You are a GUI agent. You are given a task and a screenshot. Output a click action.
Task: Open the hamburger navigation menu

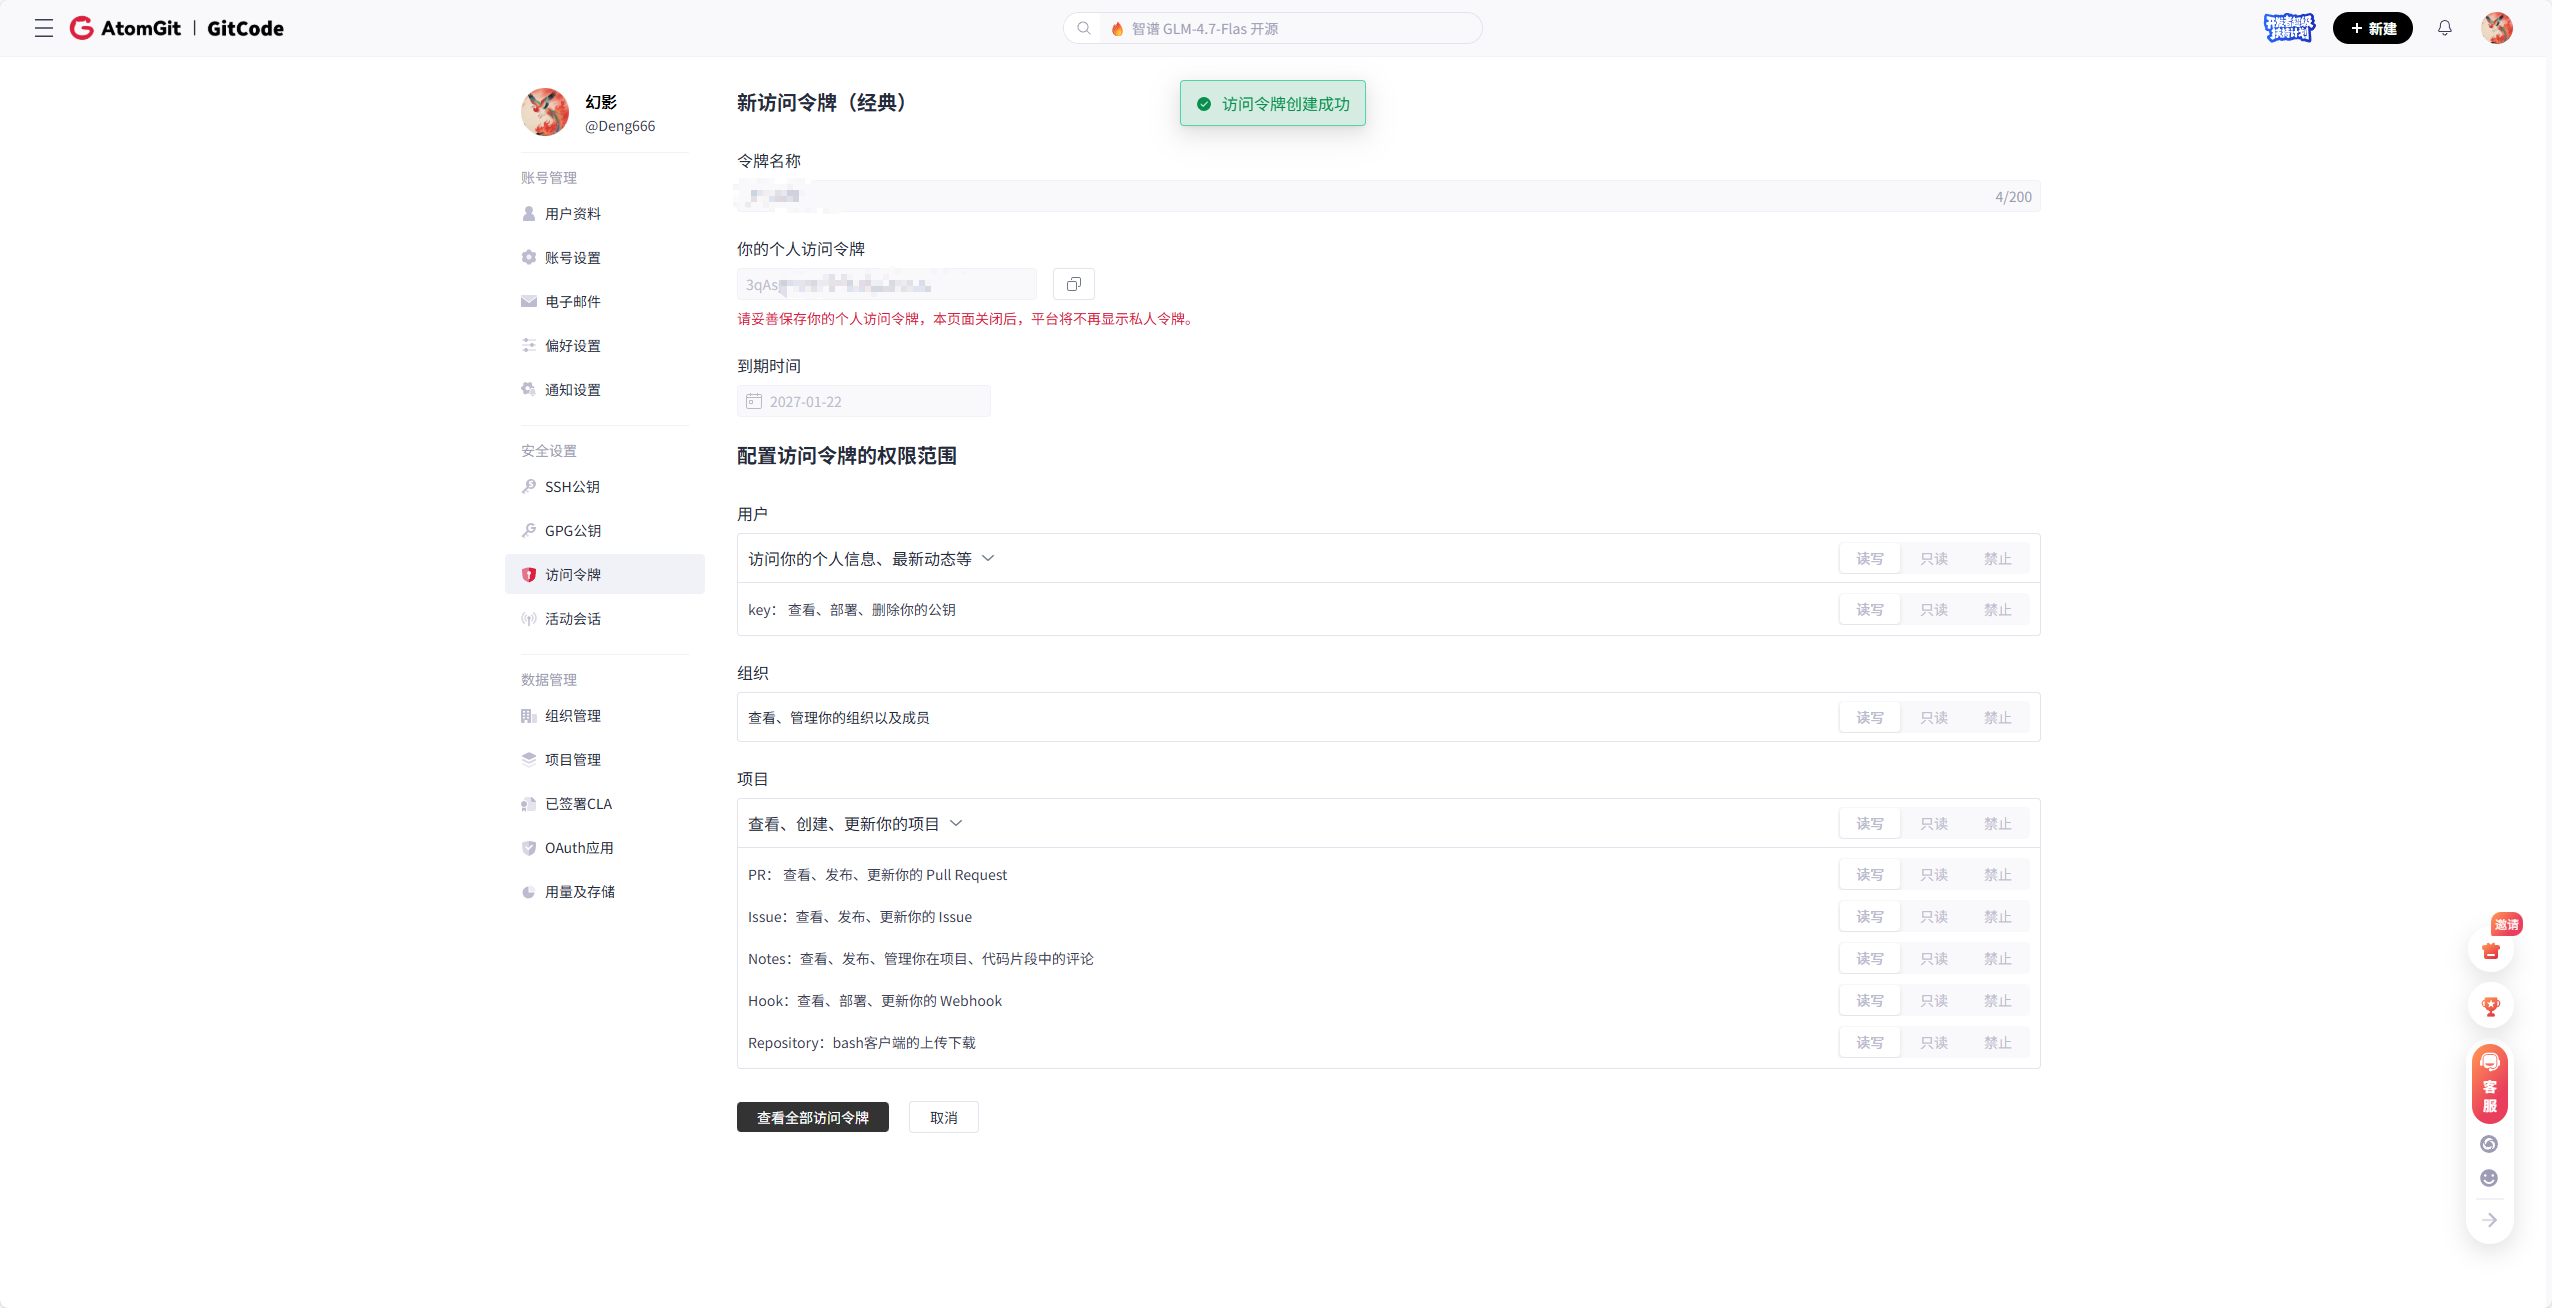click(x=44, y=28)
